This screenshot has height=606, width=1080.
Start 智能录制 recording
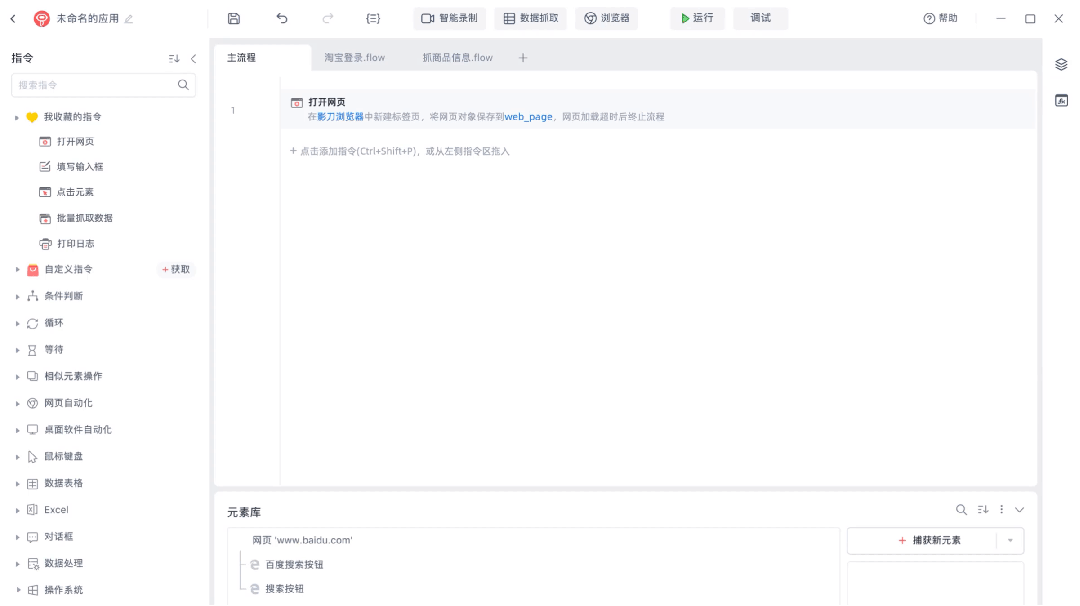[449, 19]
